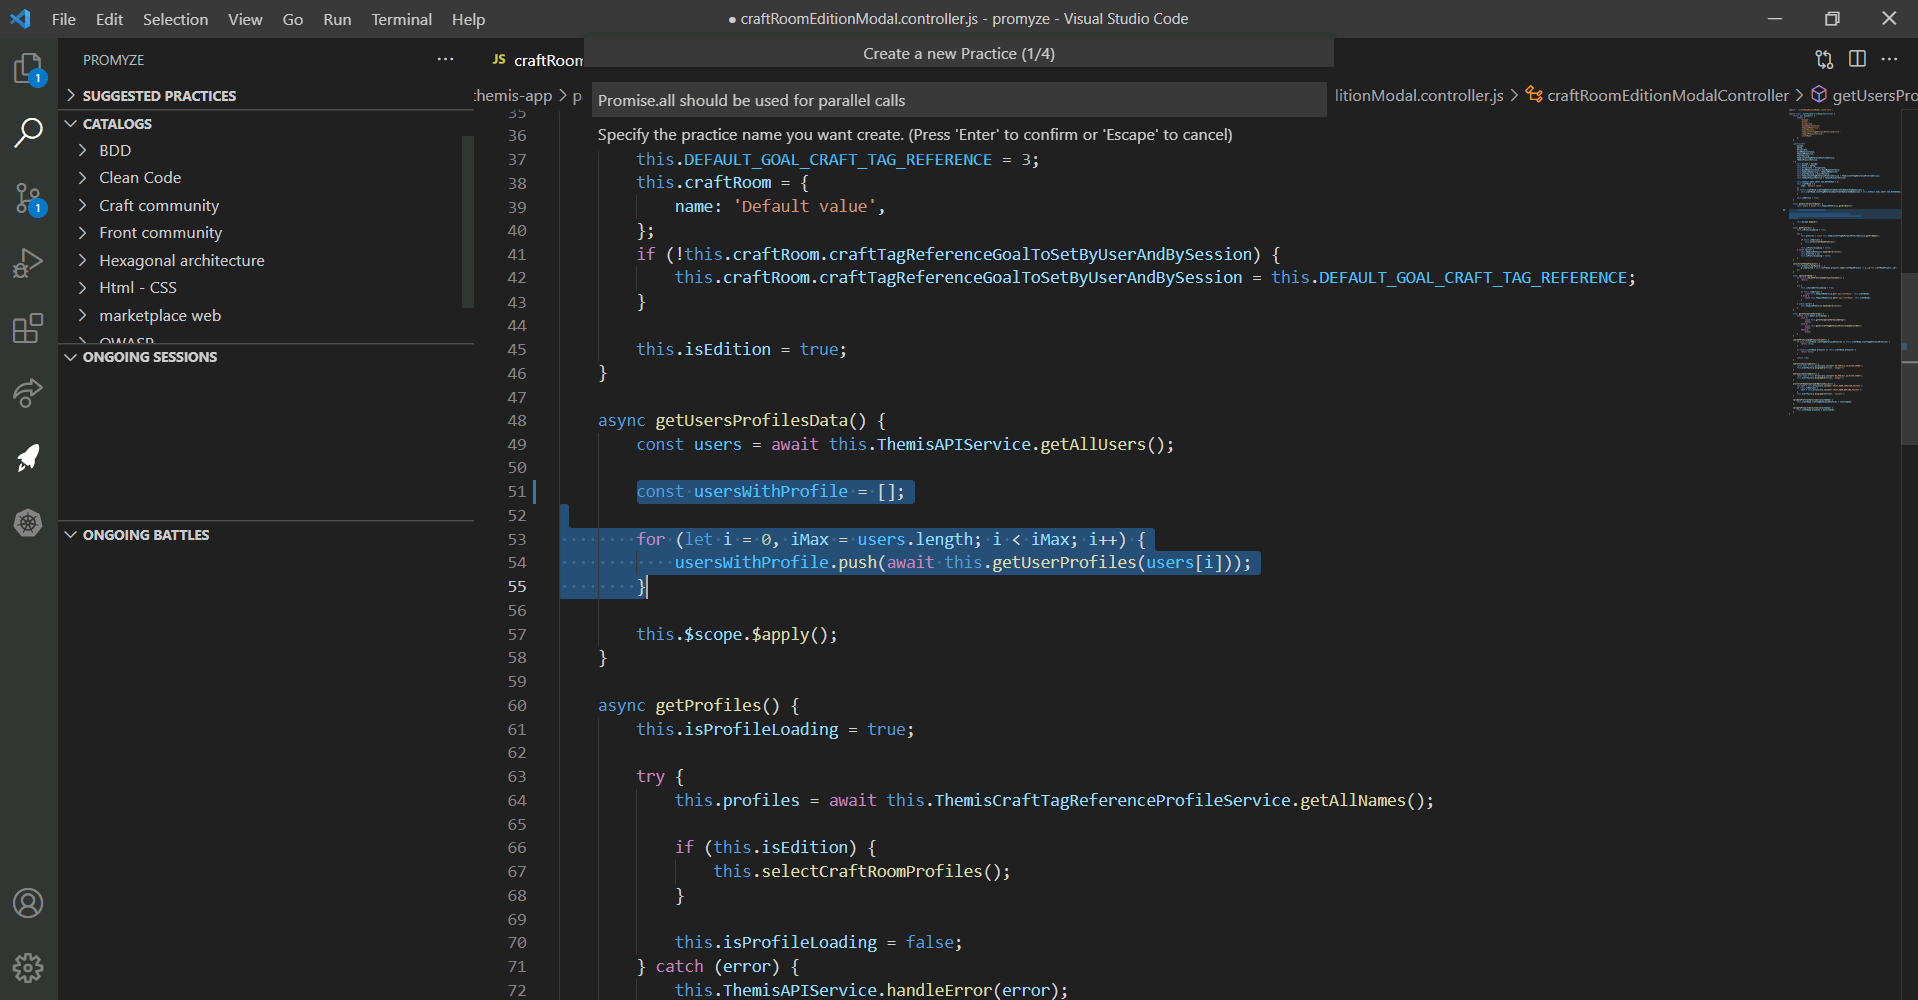Expand the Clean Code catalog
Viewport: 1918px width, 1000px height.
click(x=140, y=177)
